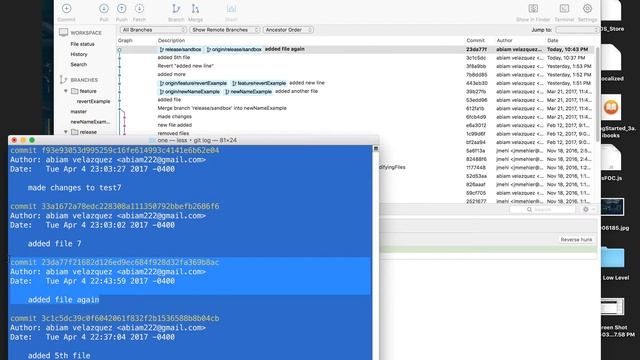Screen dimensions: 640x360
Task: Click the origin/newNameExample branch tag
Action: 190,92
